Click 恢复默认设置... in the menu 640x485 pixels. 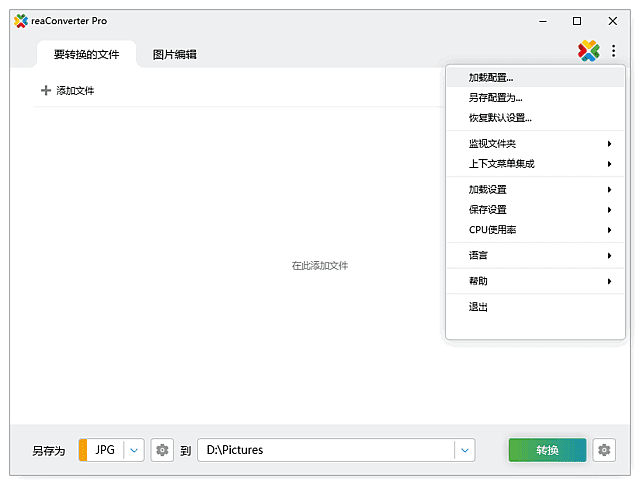(500, 118)
